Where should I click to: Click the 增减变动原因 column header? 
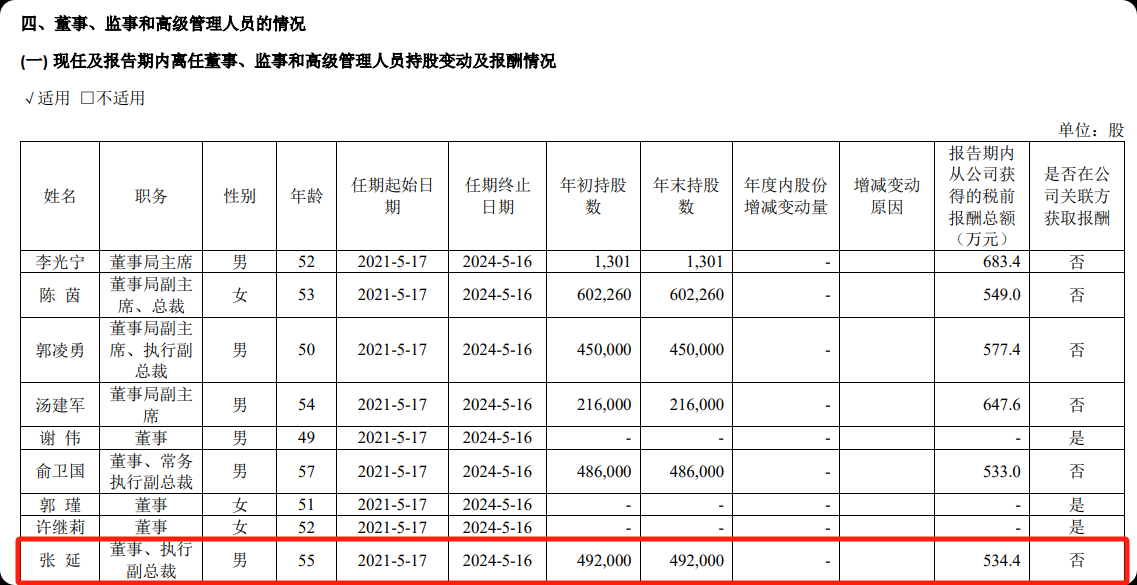tap(886, 196)
